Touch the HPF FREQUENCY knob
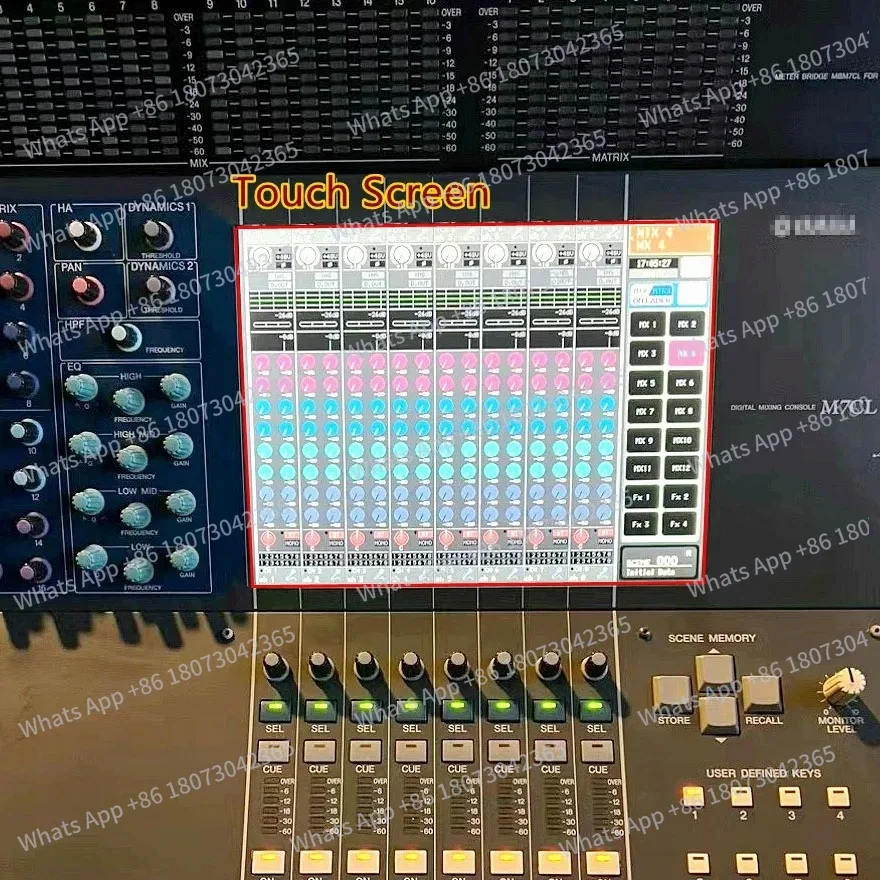The height and width of the screenshot is (880, 880). [x=126, y=337]
